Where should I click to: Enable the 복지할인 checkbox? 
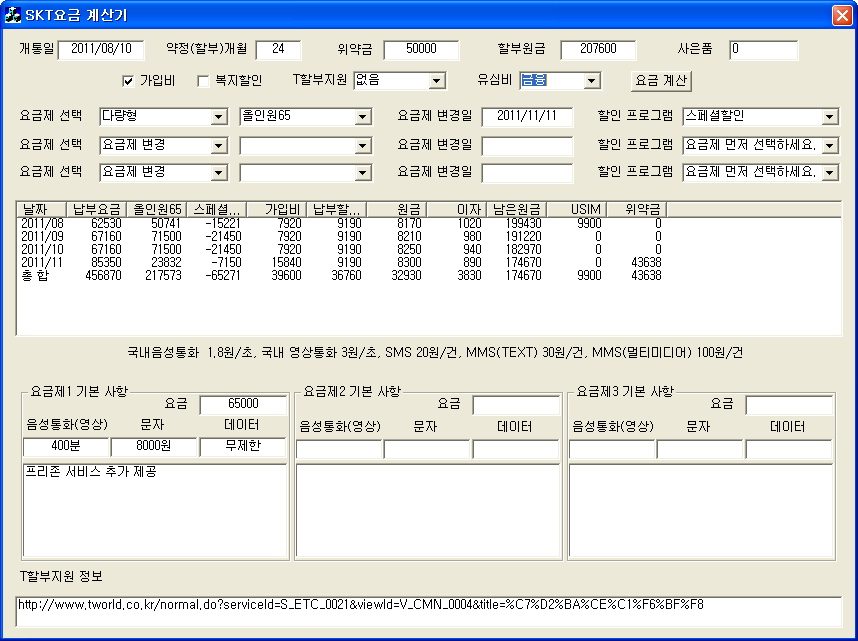[203, 82]
